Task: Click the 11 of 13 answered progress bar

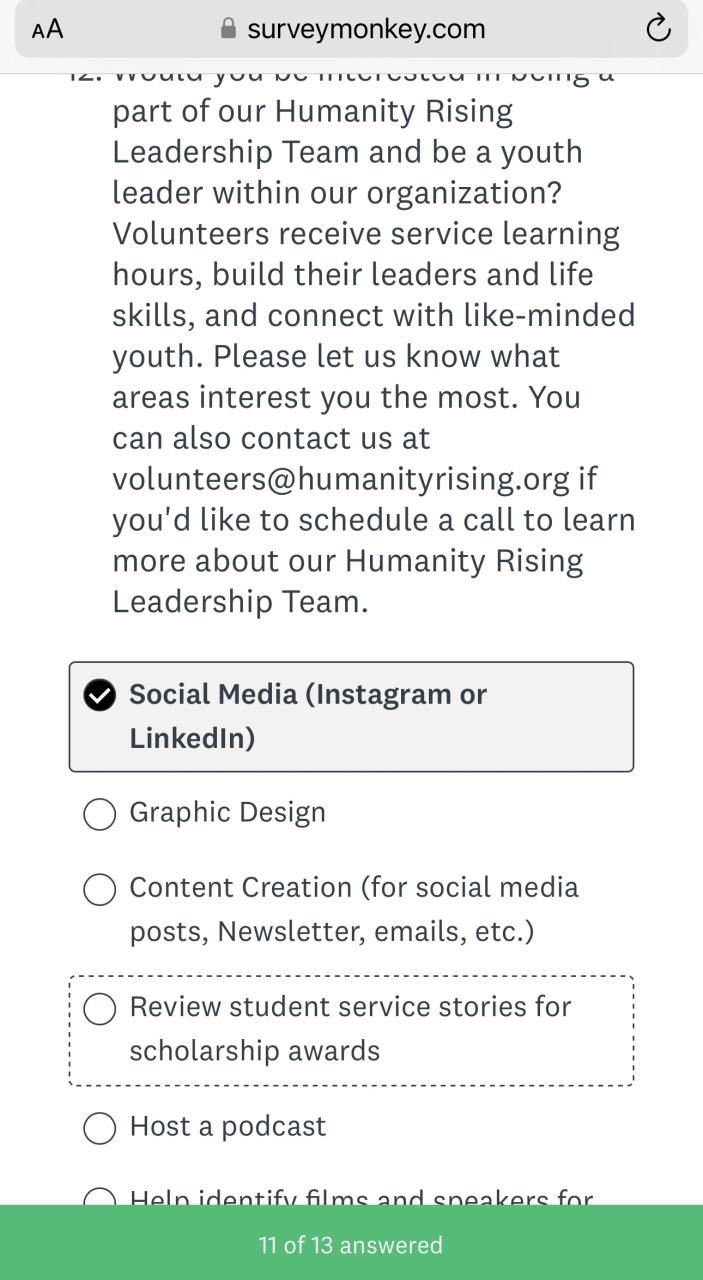Action: click(x=351, y=1245)
